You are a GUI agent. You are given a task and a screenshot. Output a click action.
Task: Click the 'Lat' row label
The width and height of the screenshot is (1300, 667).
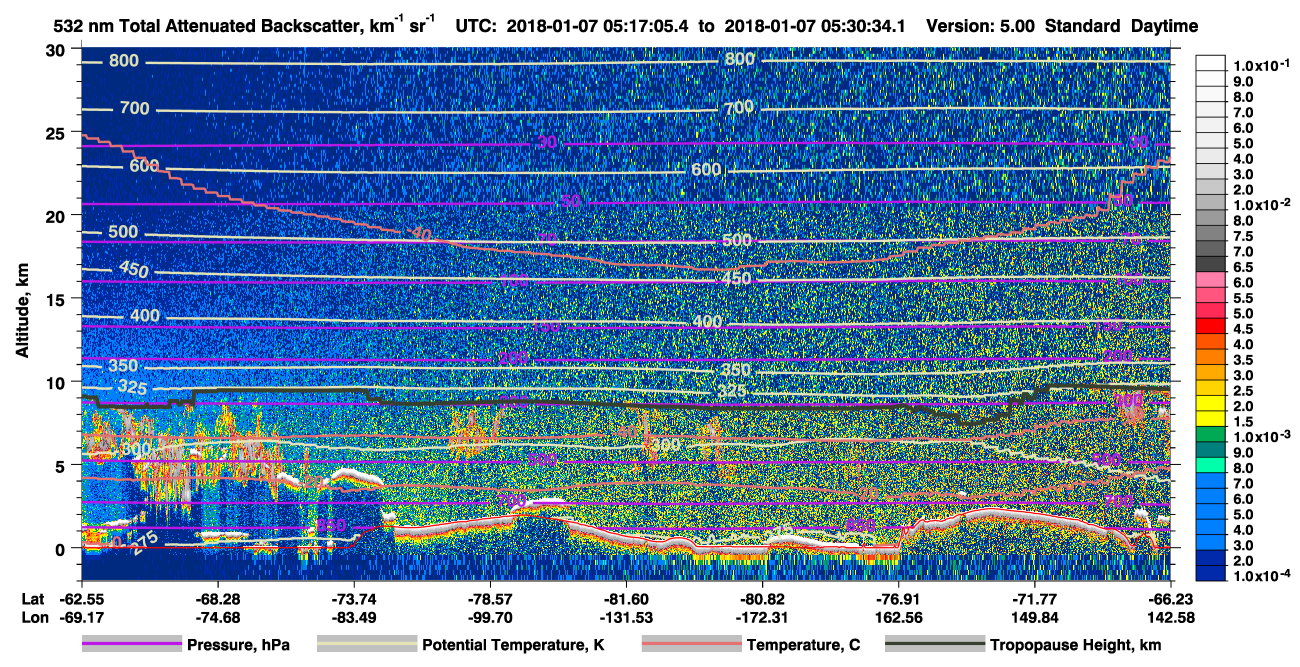coord(34,598)
